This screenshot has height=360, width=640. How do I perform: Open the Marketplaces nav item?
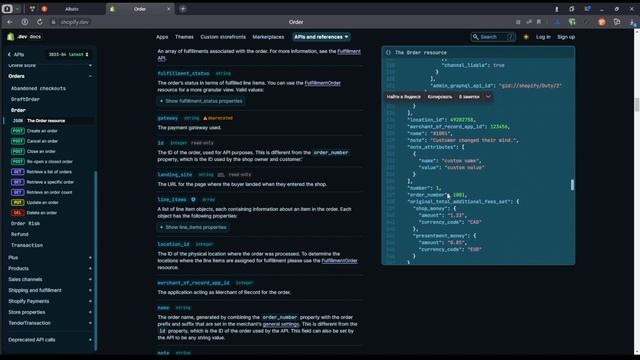(268, 37)
